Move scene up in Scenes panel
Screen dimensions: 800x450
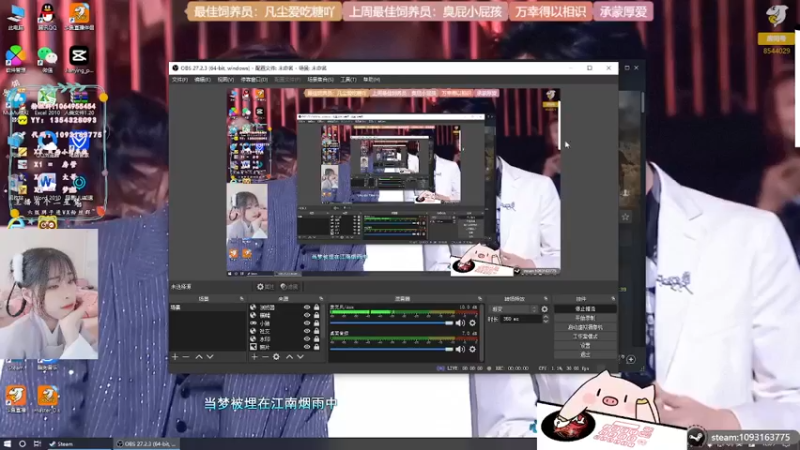[199, 357]
